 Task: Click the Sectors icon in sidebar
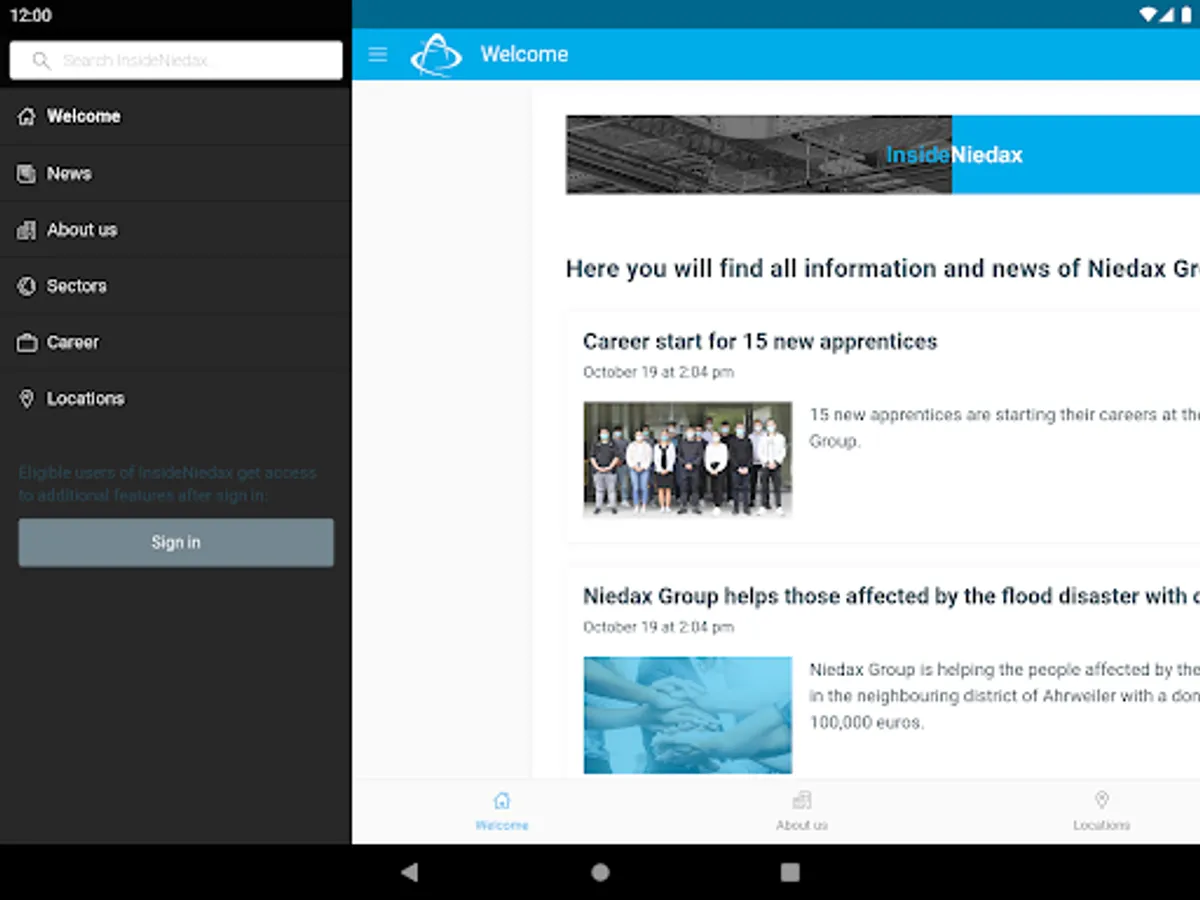27,286
